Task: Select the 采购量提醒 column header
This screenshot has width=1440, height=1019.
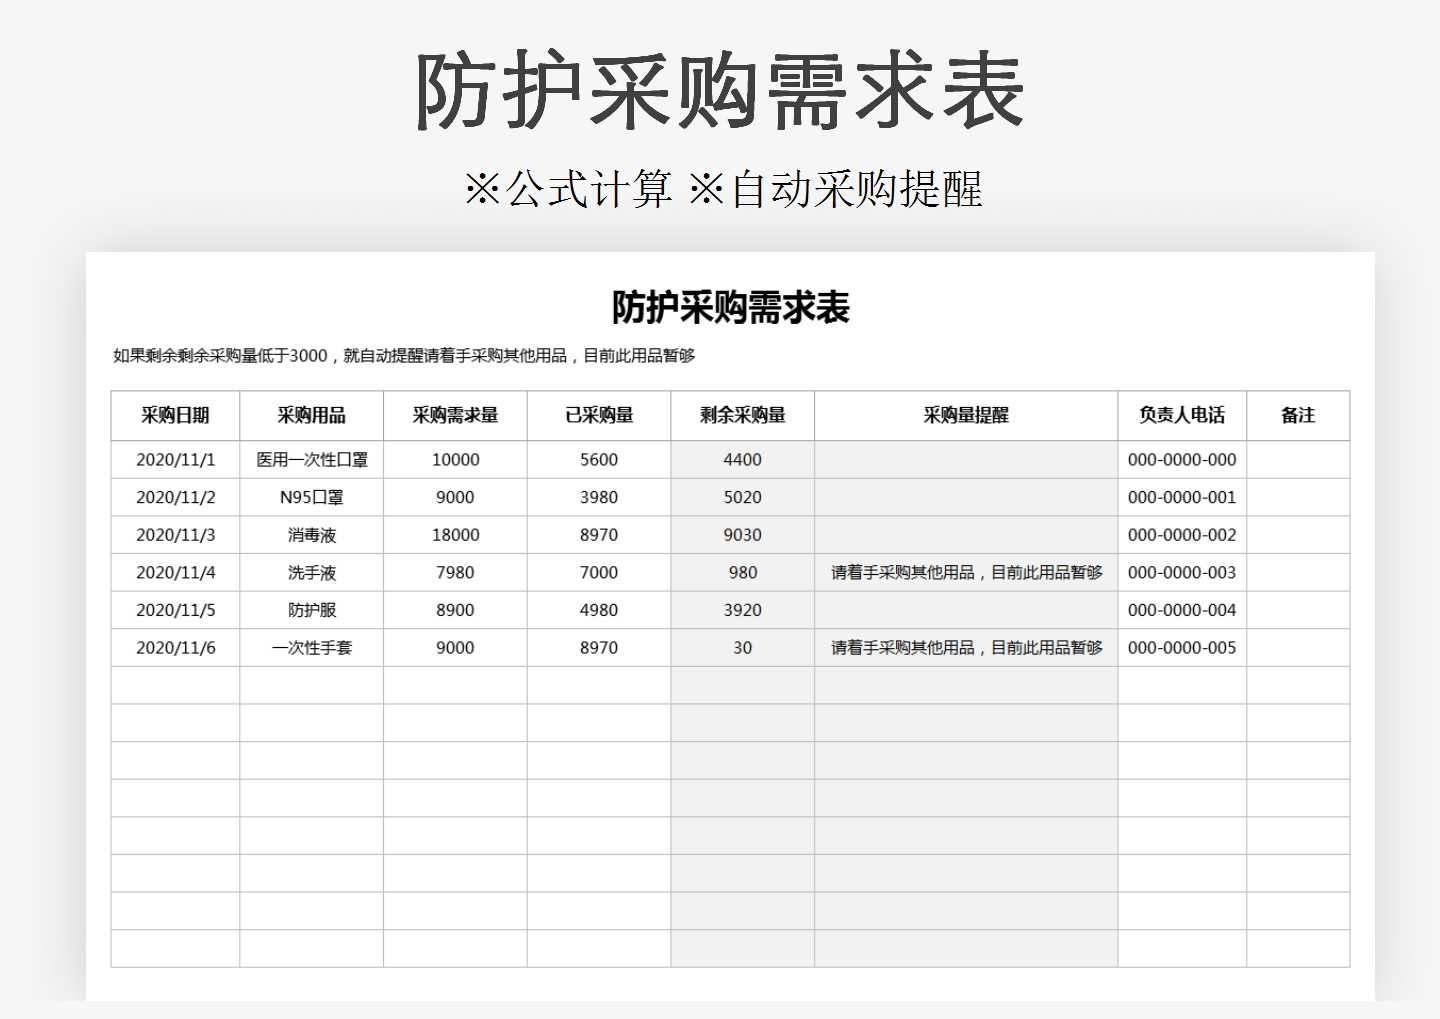Action: [965, 416]
